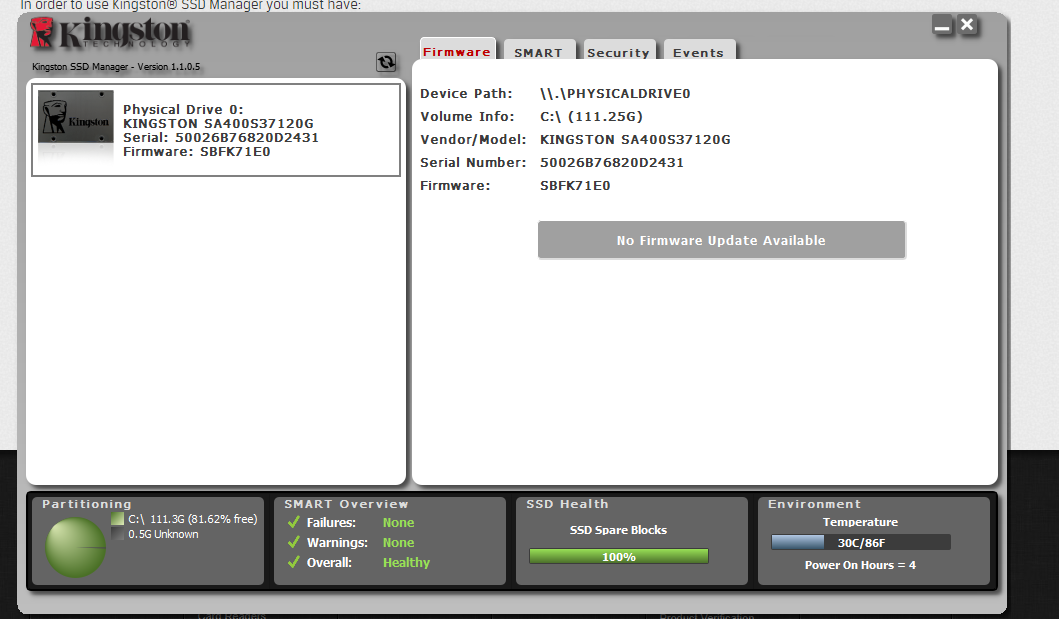Click No Firmware Update Available button
This screenshot has width=1059, height=619.
click(721, 240)
